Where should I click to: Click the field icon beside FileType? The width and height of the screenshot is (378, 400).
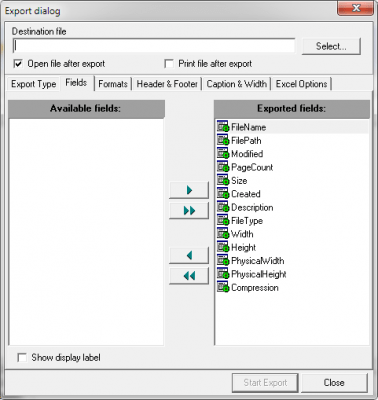223,220
